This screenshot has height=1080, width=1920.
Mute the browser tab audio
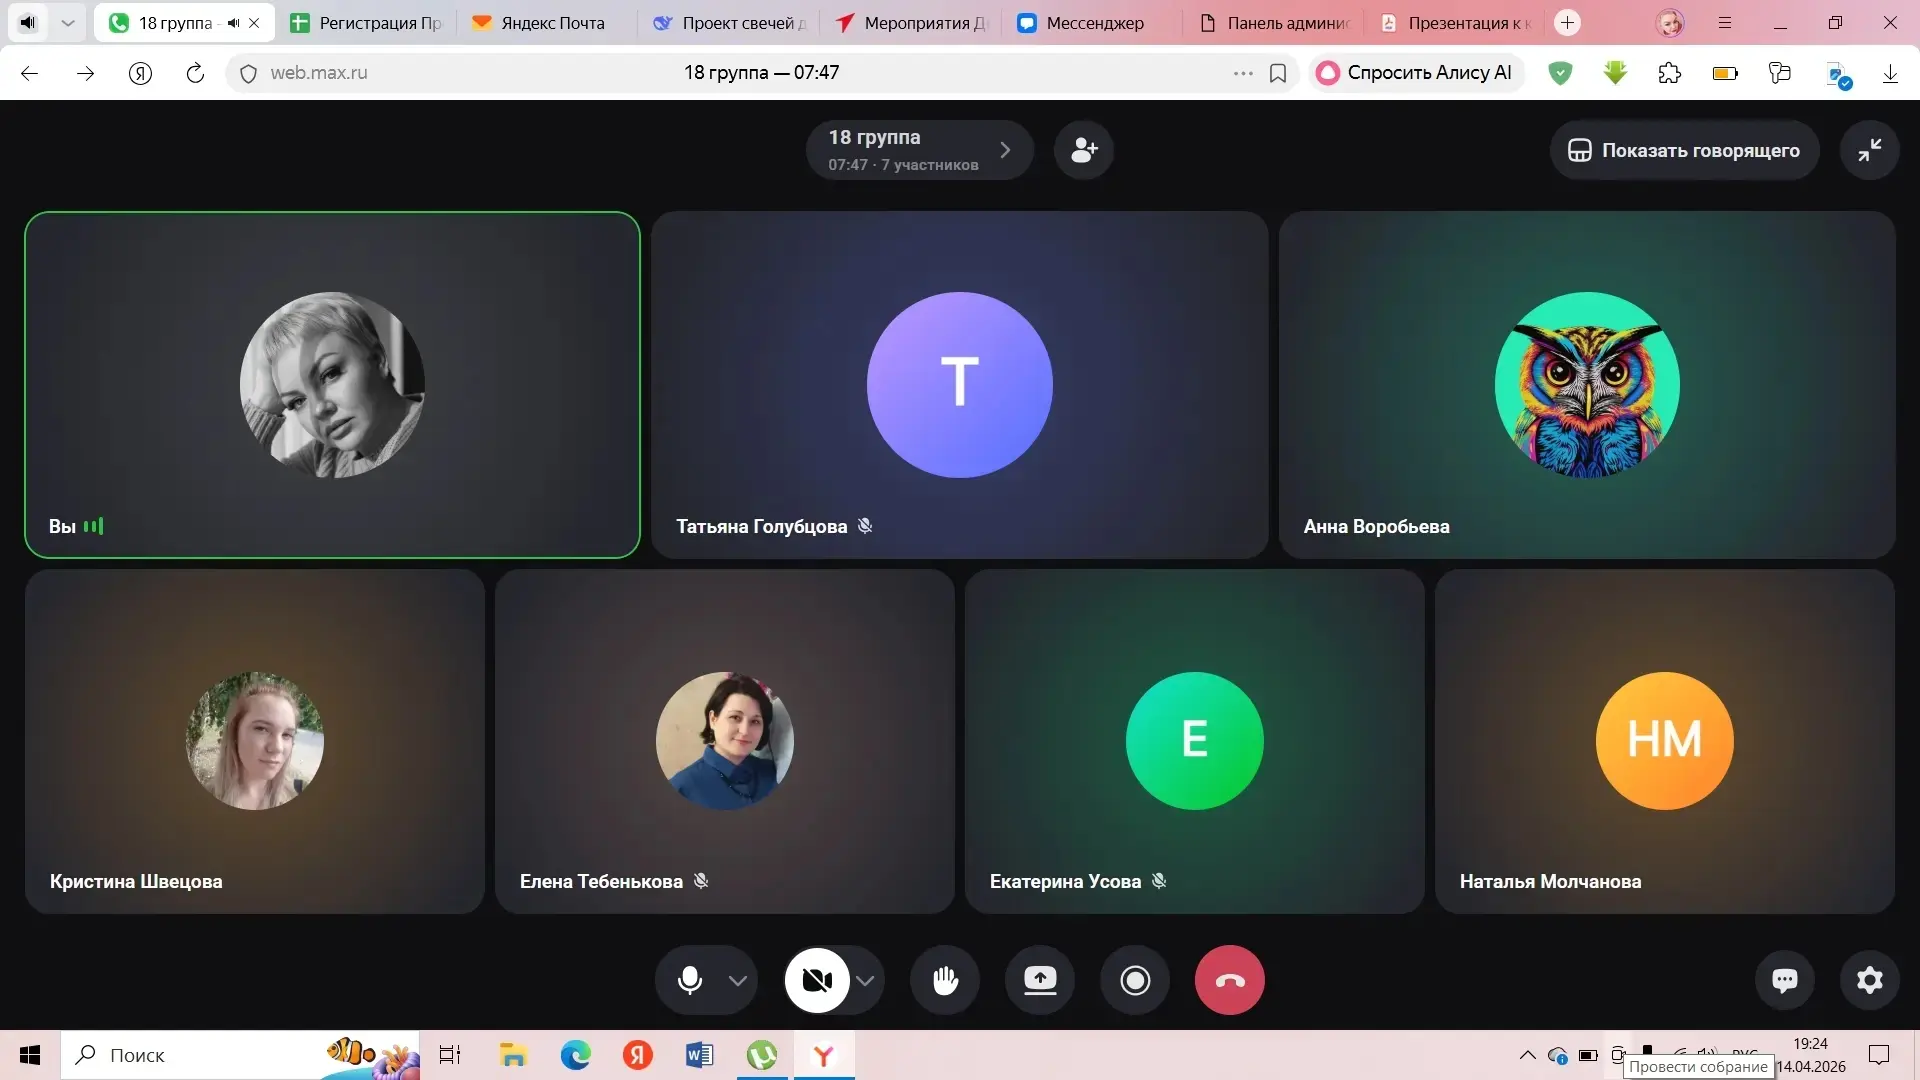tap(233, 23)
